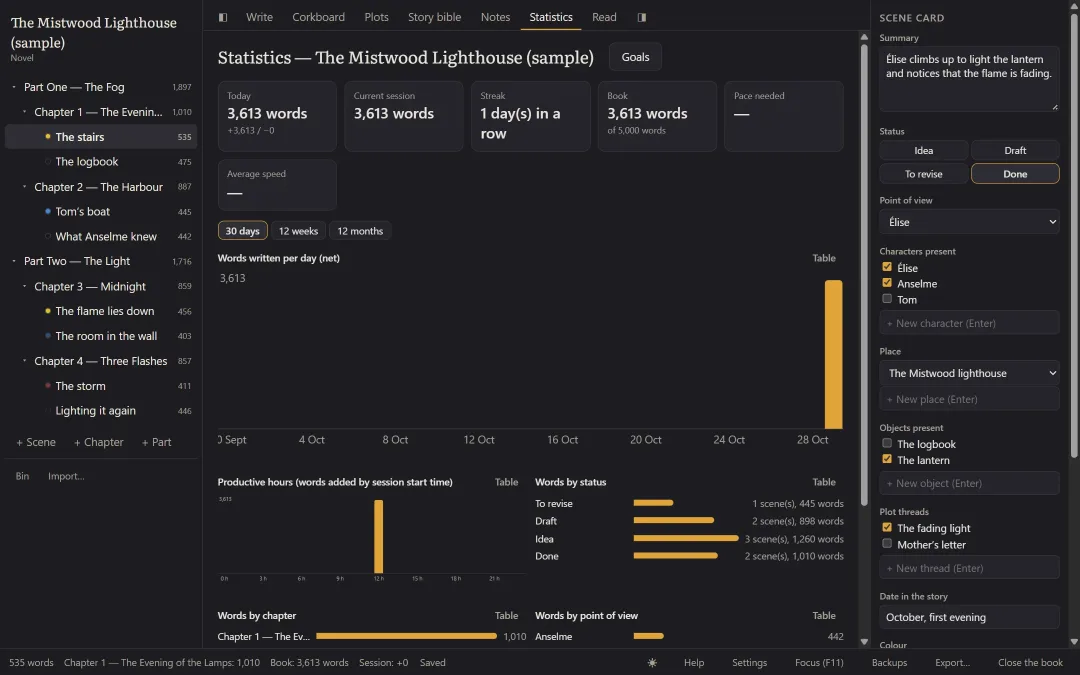This screenshot has width=1080, height=675.
Task: Collapse Chapter 2 — The Harbour
Action: coord(25,187)
